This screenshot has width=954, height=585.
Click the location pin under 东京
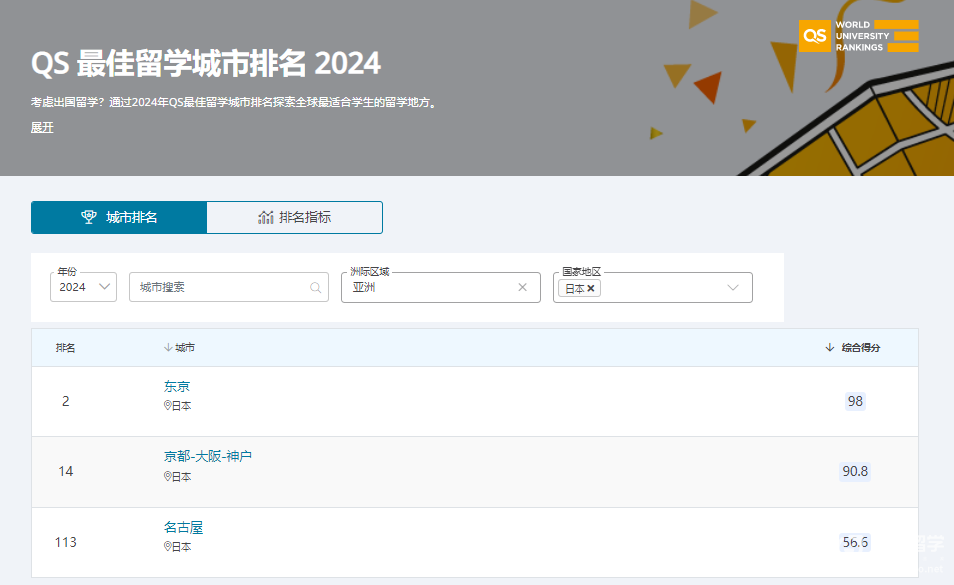click(x=167, y=406)
